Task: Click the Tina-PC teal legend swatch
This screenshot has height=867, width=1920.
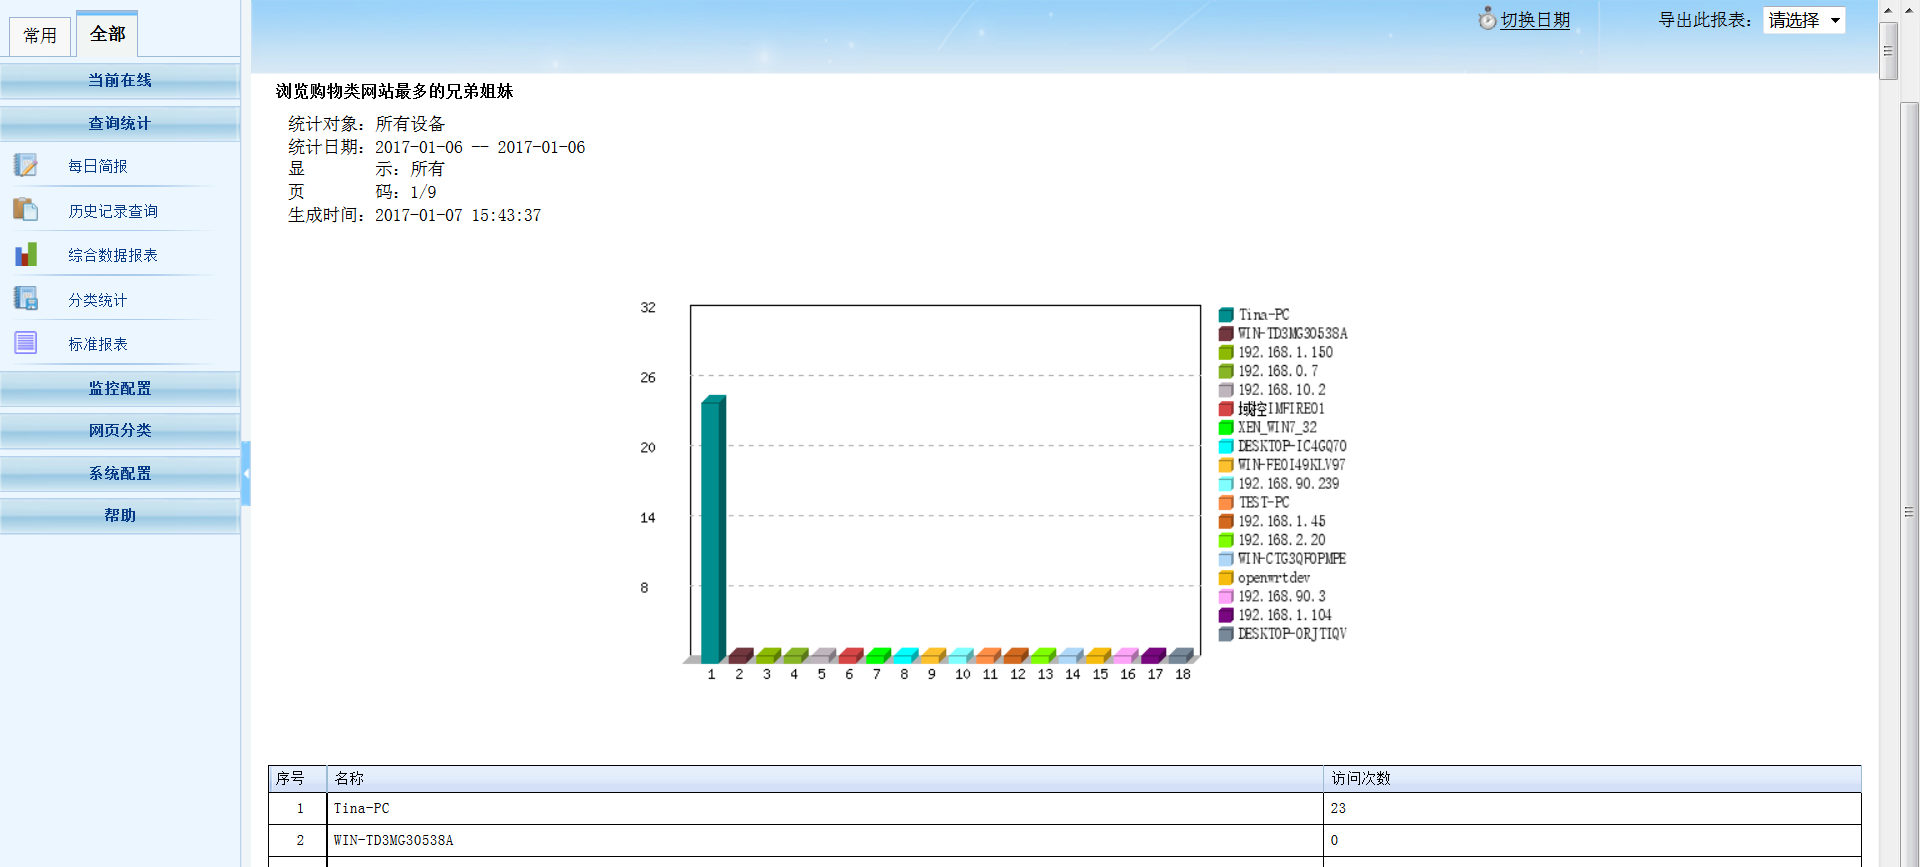Action: (1226, 315)
